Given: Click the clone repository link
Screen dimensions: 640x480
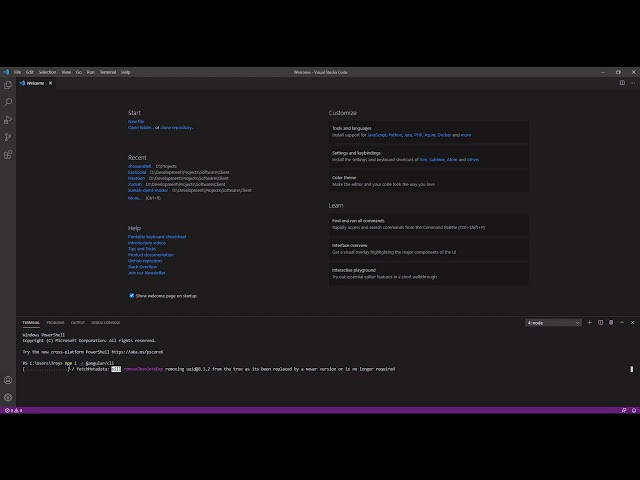Looking at the screenshot, I should point(177,127).
